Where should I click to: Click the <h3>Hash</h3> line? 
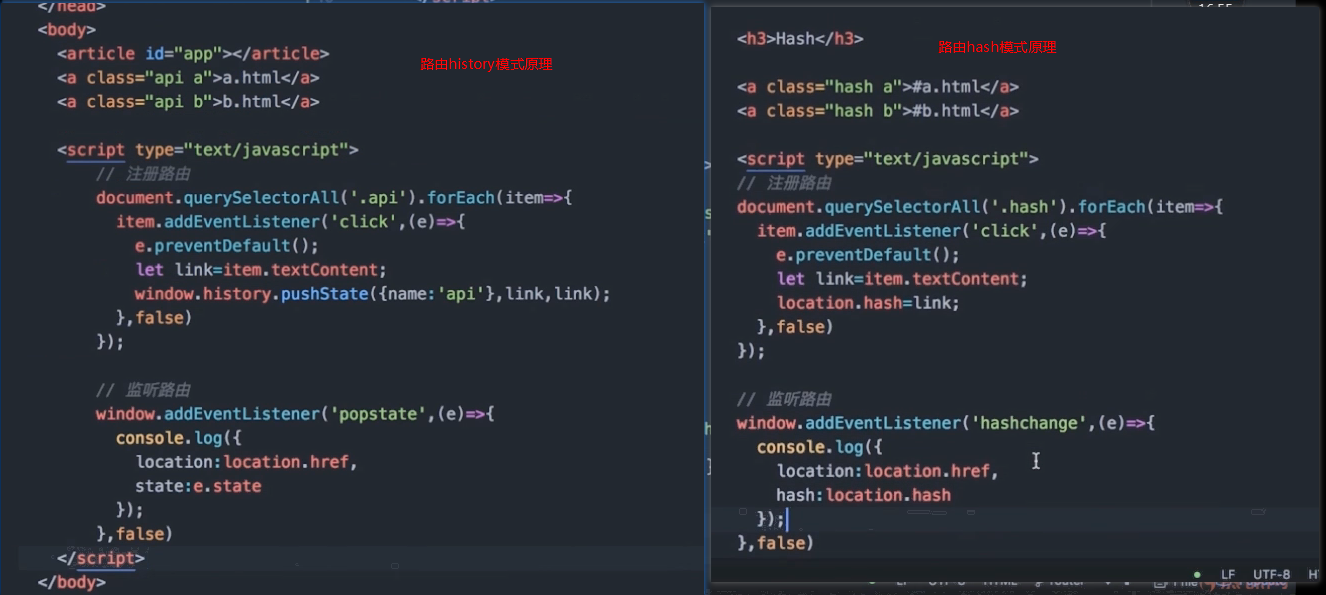[x=800, y=39]
